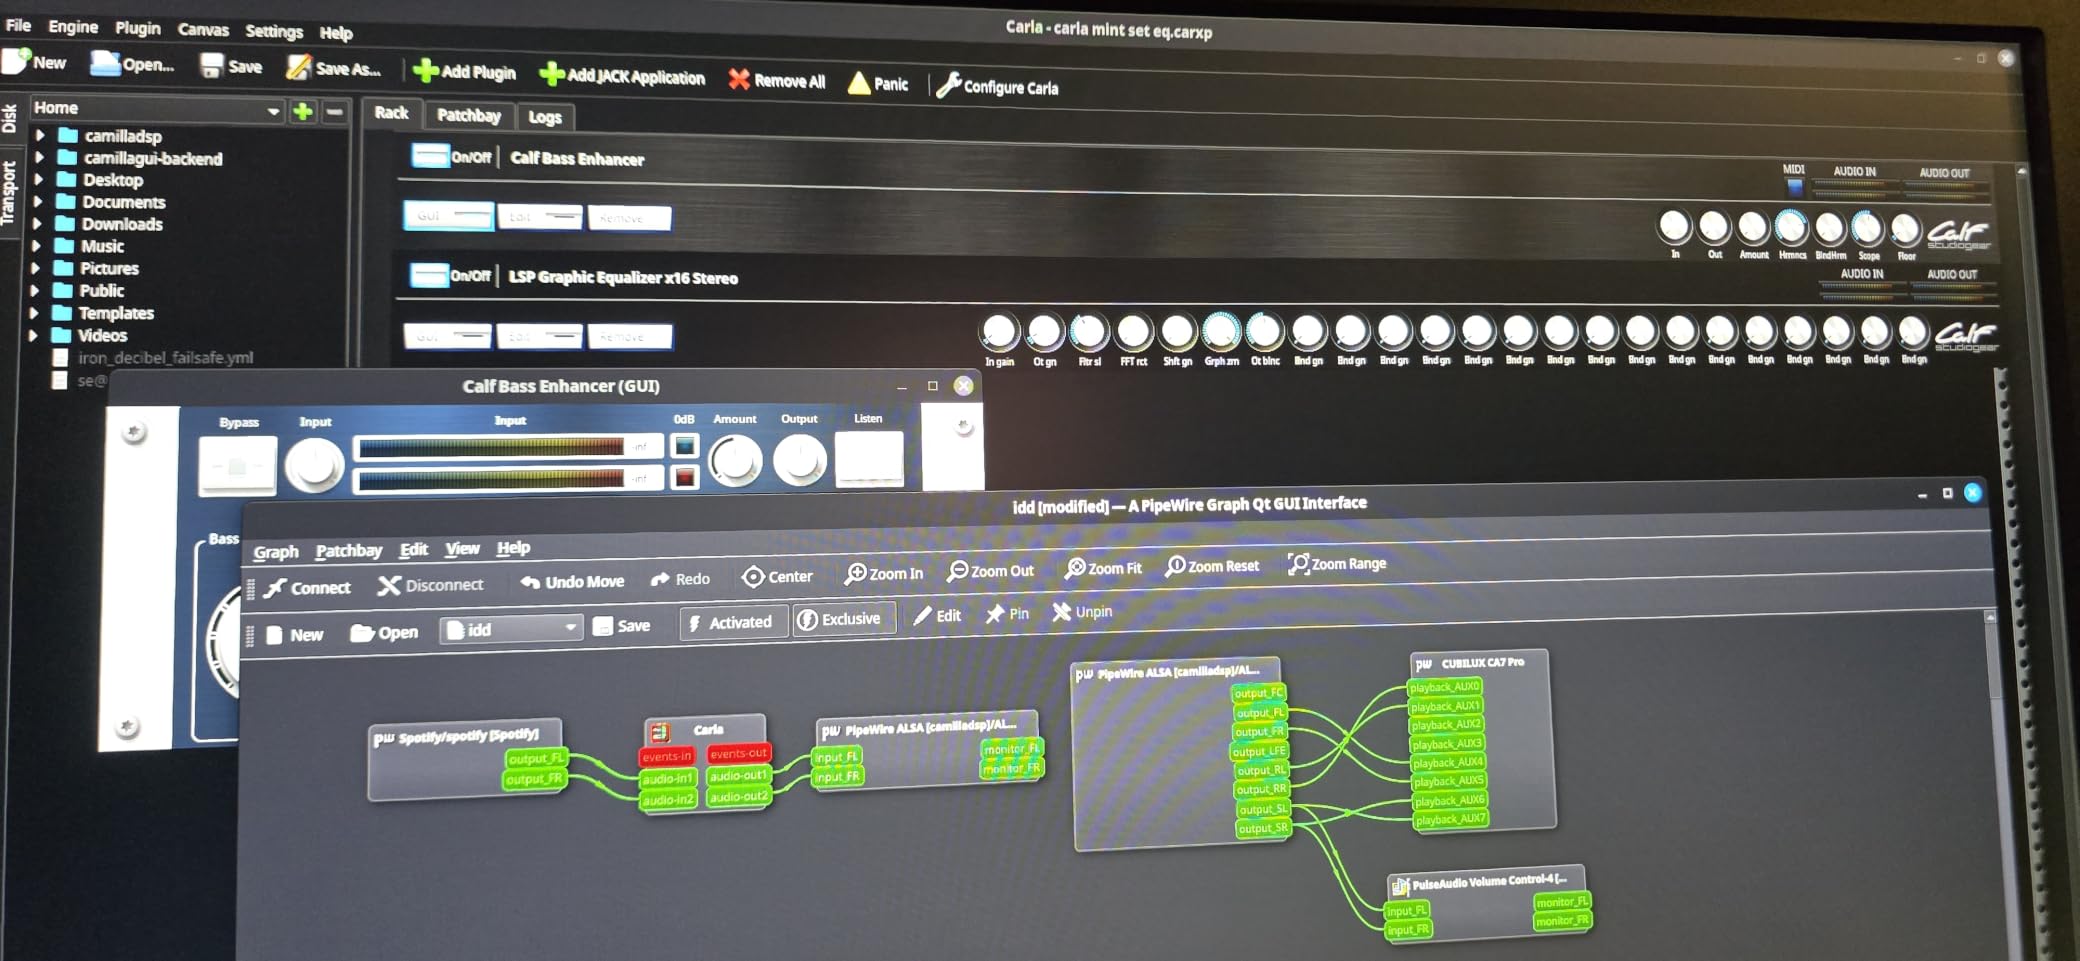The height and width of the screenshot is (961, 2080).
Task: Click Save in the Carla toolbar
Action: pos(231,66)
